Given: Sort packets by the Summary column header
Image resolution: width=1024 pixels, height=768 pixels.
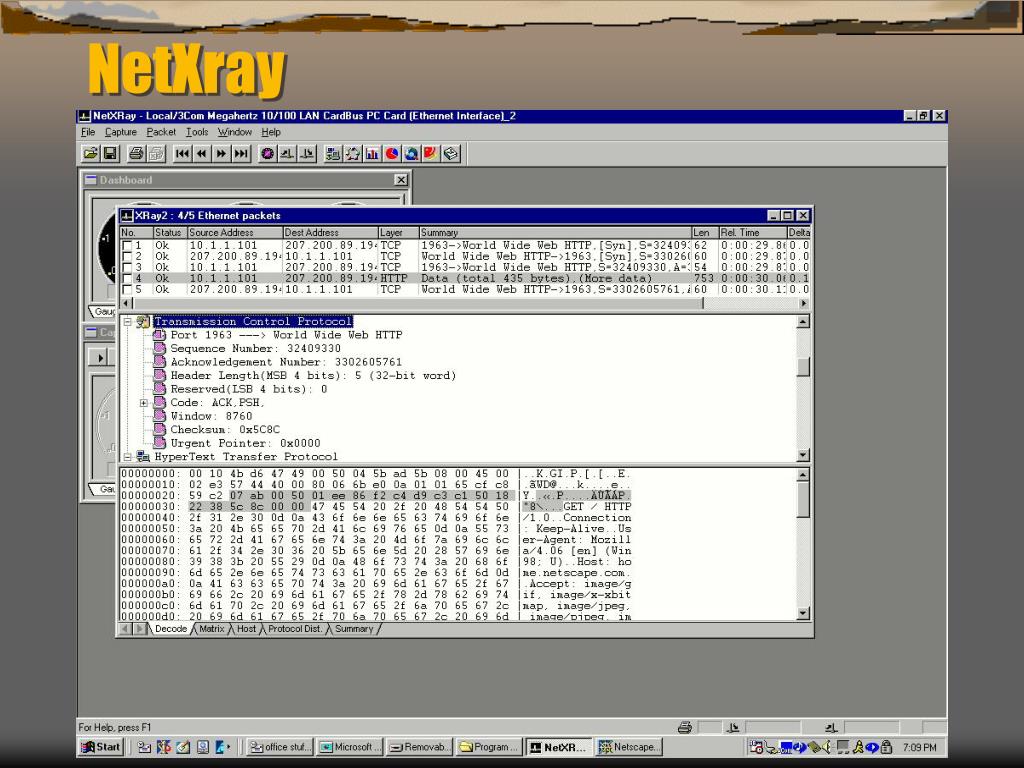Looking at the screenshot, I should pyautogui.click(x=555, y=232).
